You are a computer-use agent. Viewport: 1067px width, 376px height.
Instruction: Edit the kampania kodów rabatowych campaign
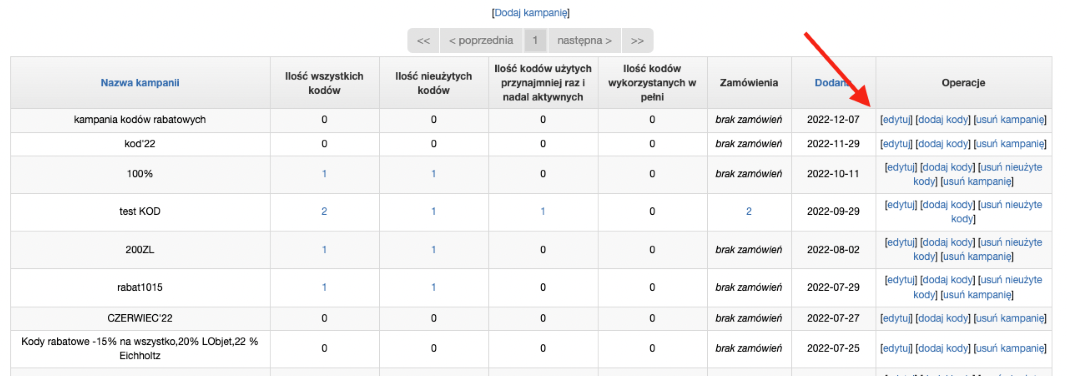(x=896, y=120)
